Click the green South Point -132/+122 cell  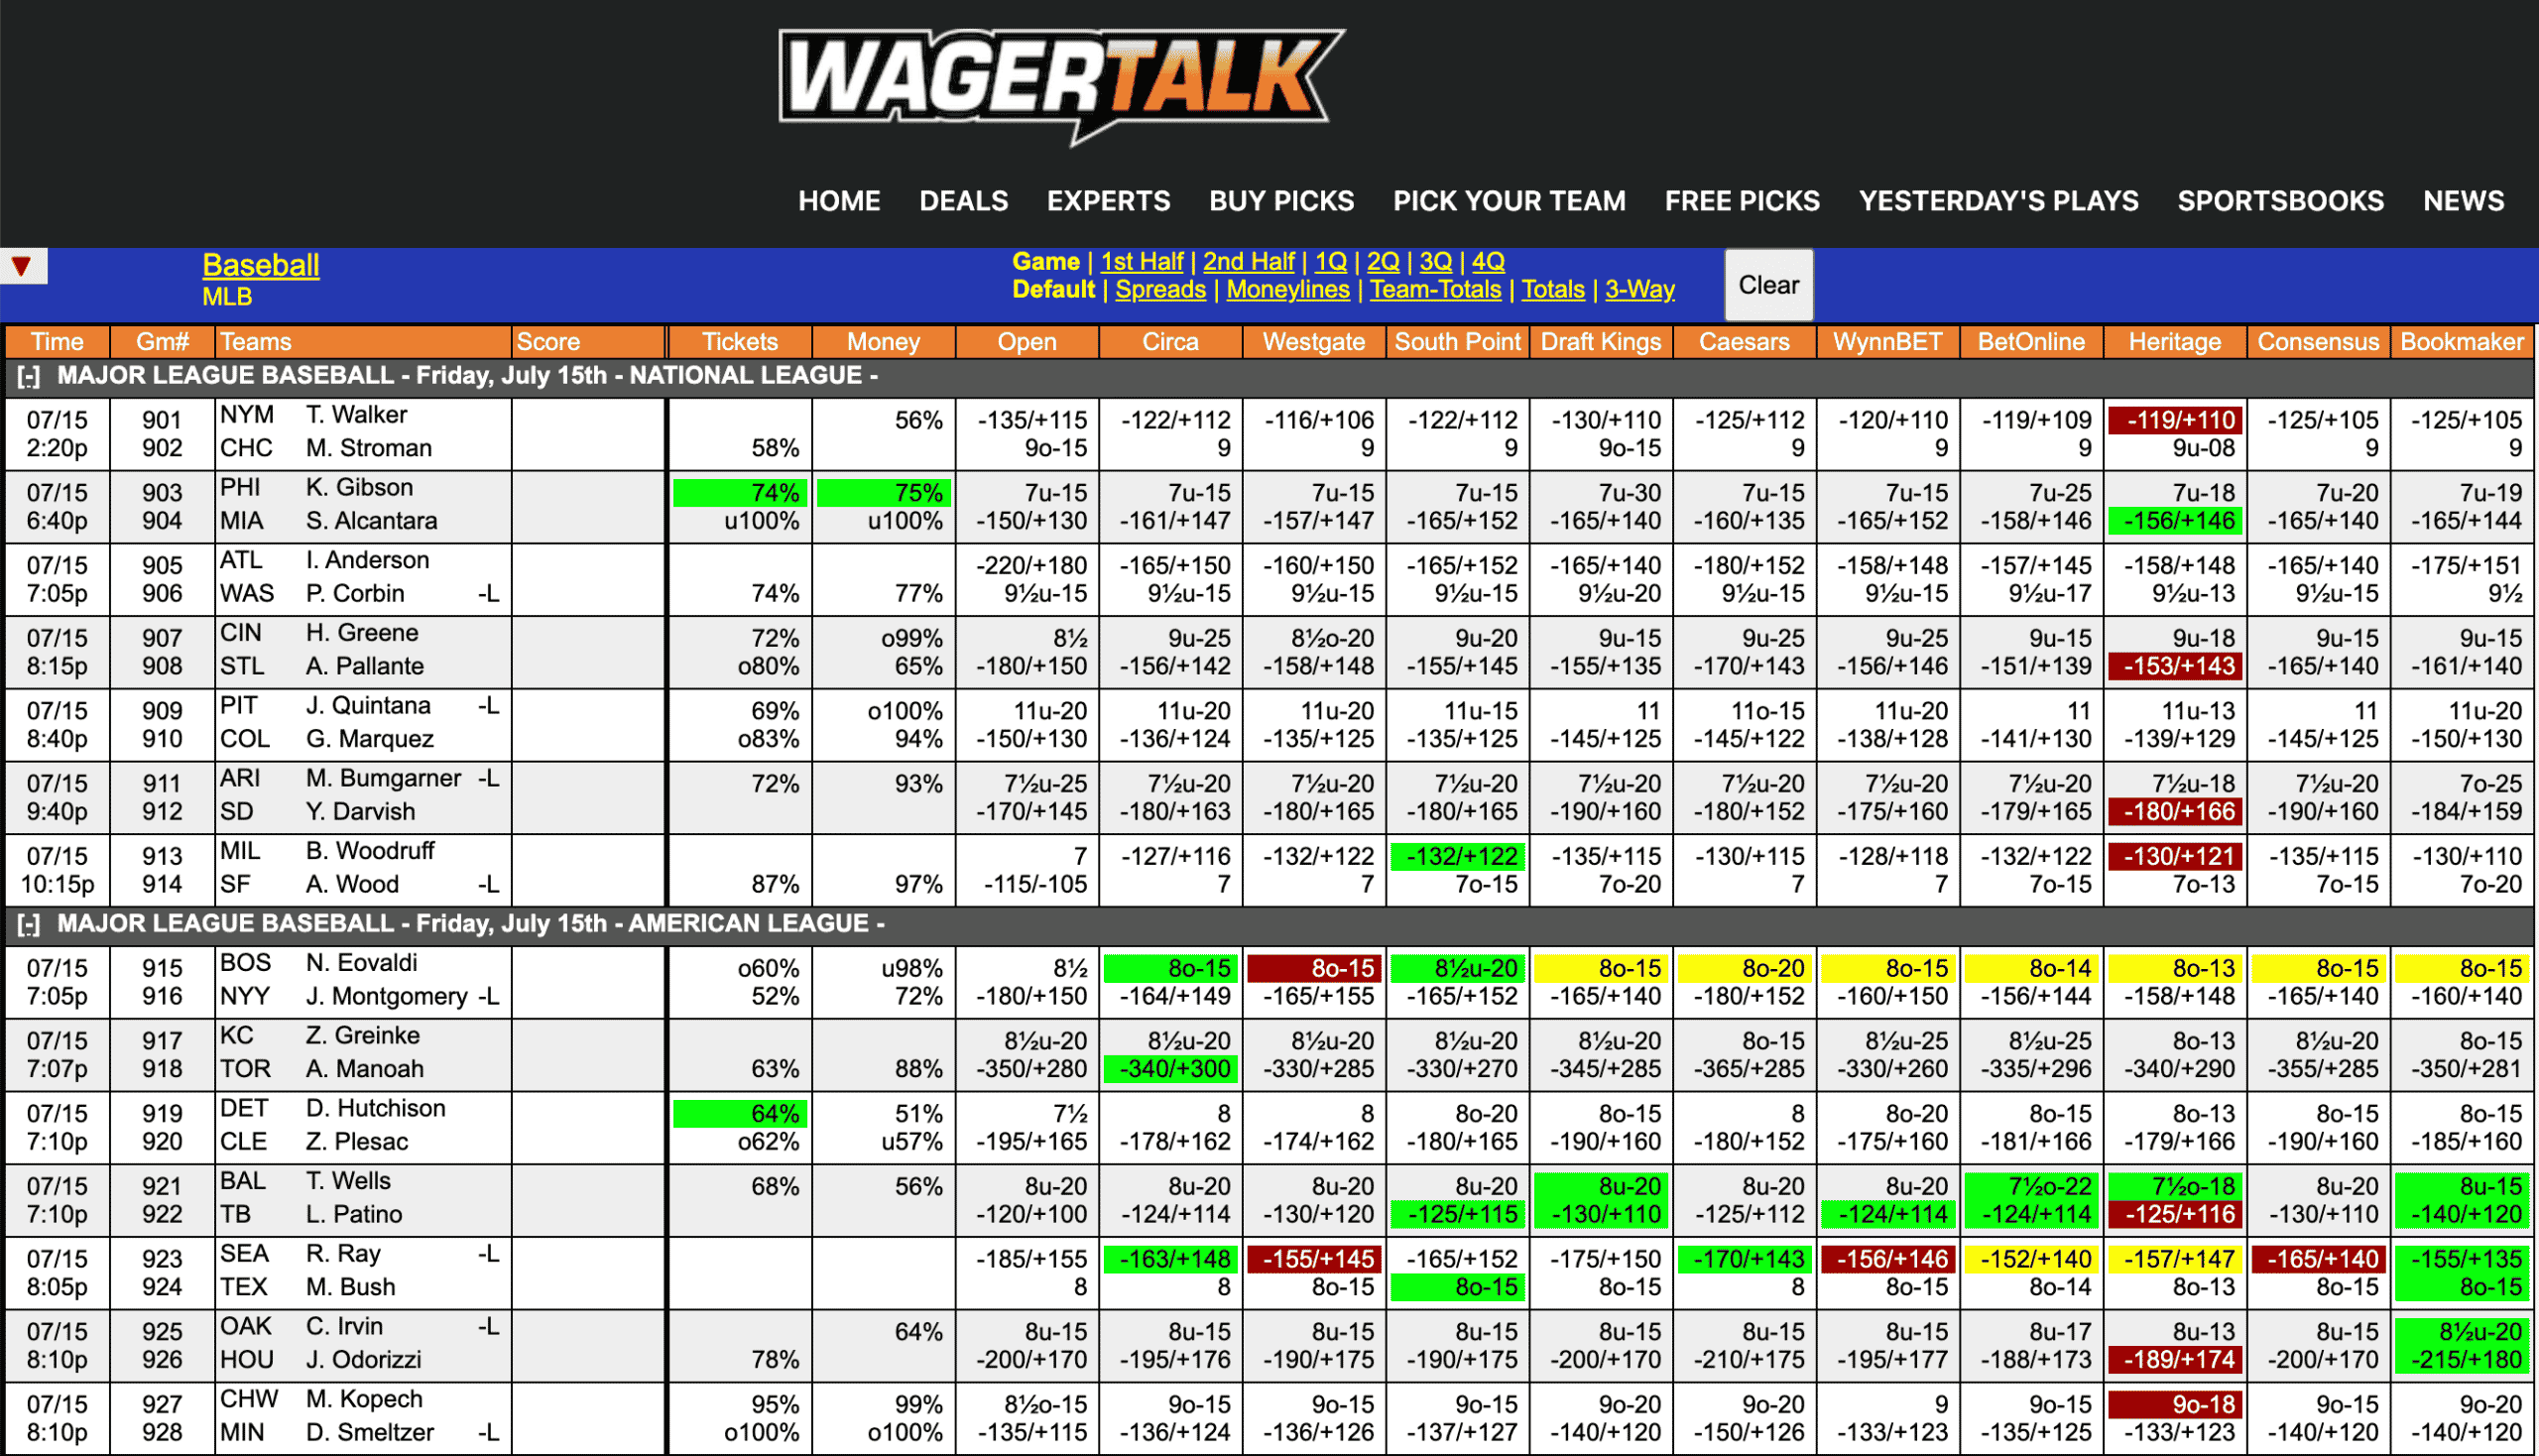click(1458, 857)
